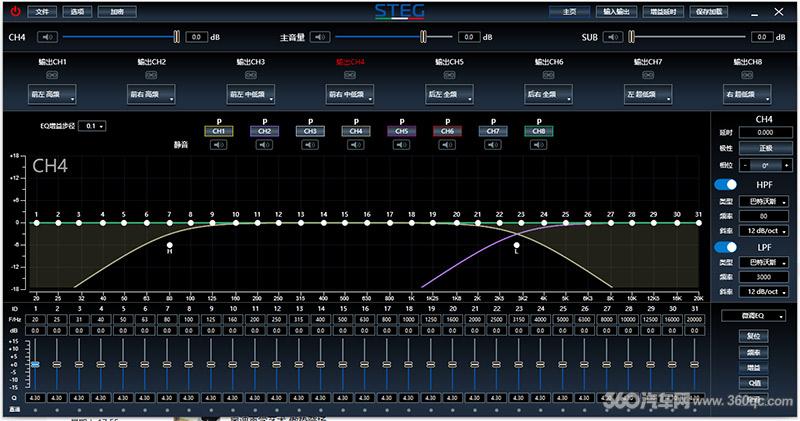Switch to the 增益延时 tab

(663, 12)
